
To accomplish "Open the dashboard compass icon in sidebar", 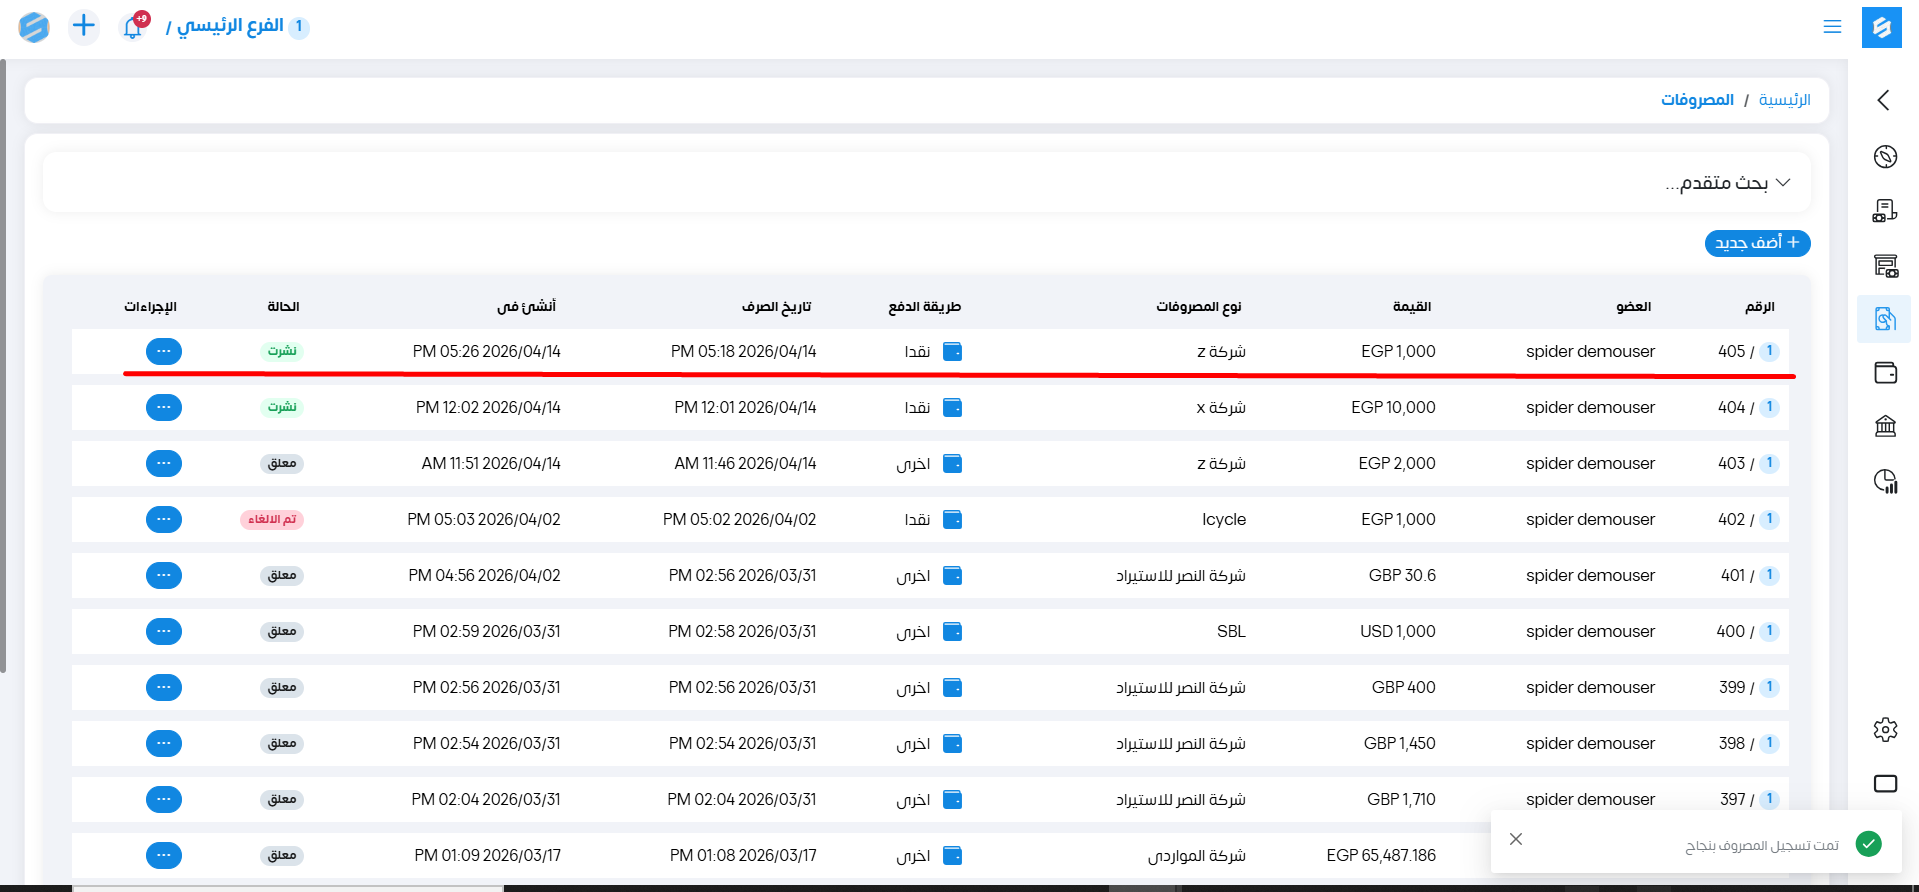I will click(1885, 156).
